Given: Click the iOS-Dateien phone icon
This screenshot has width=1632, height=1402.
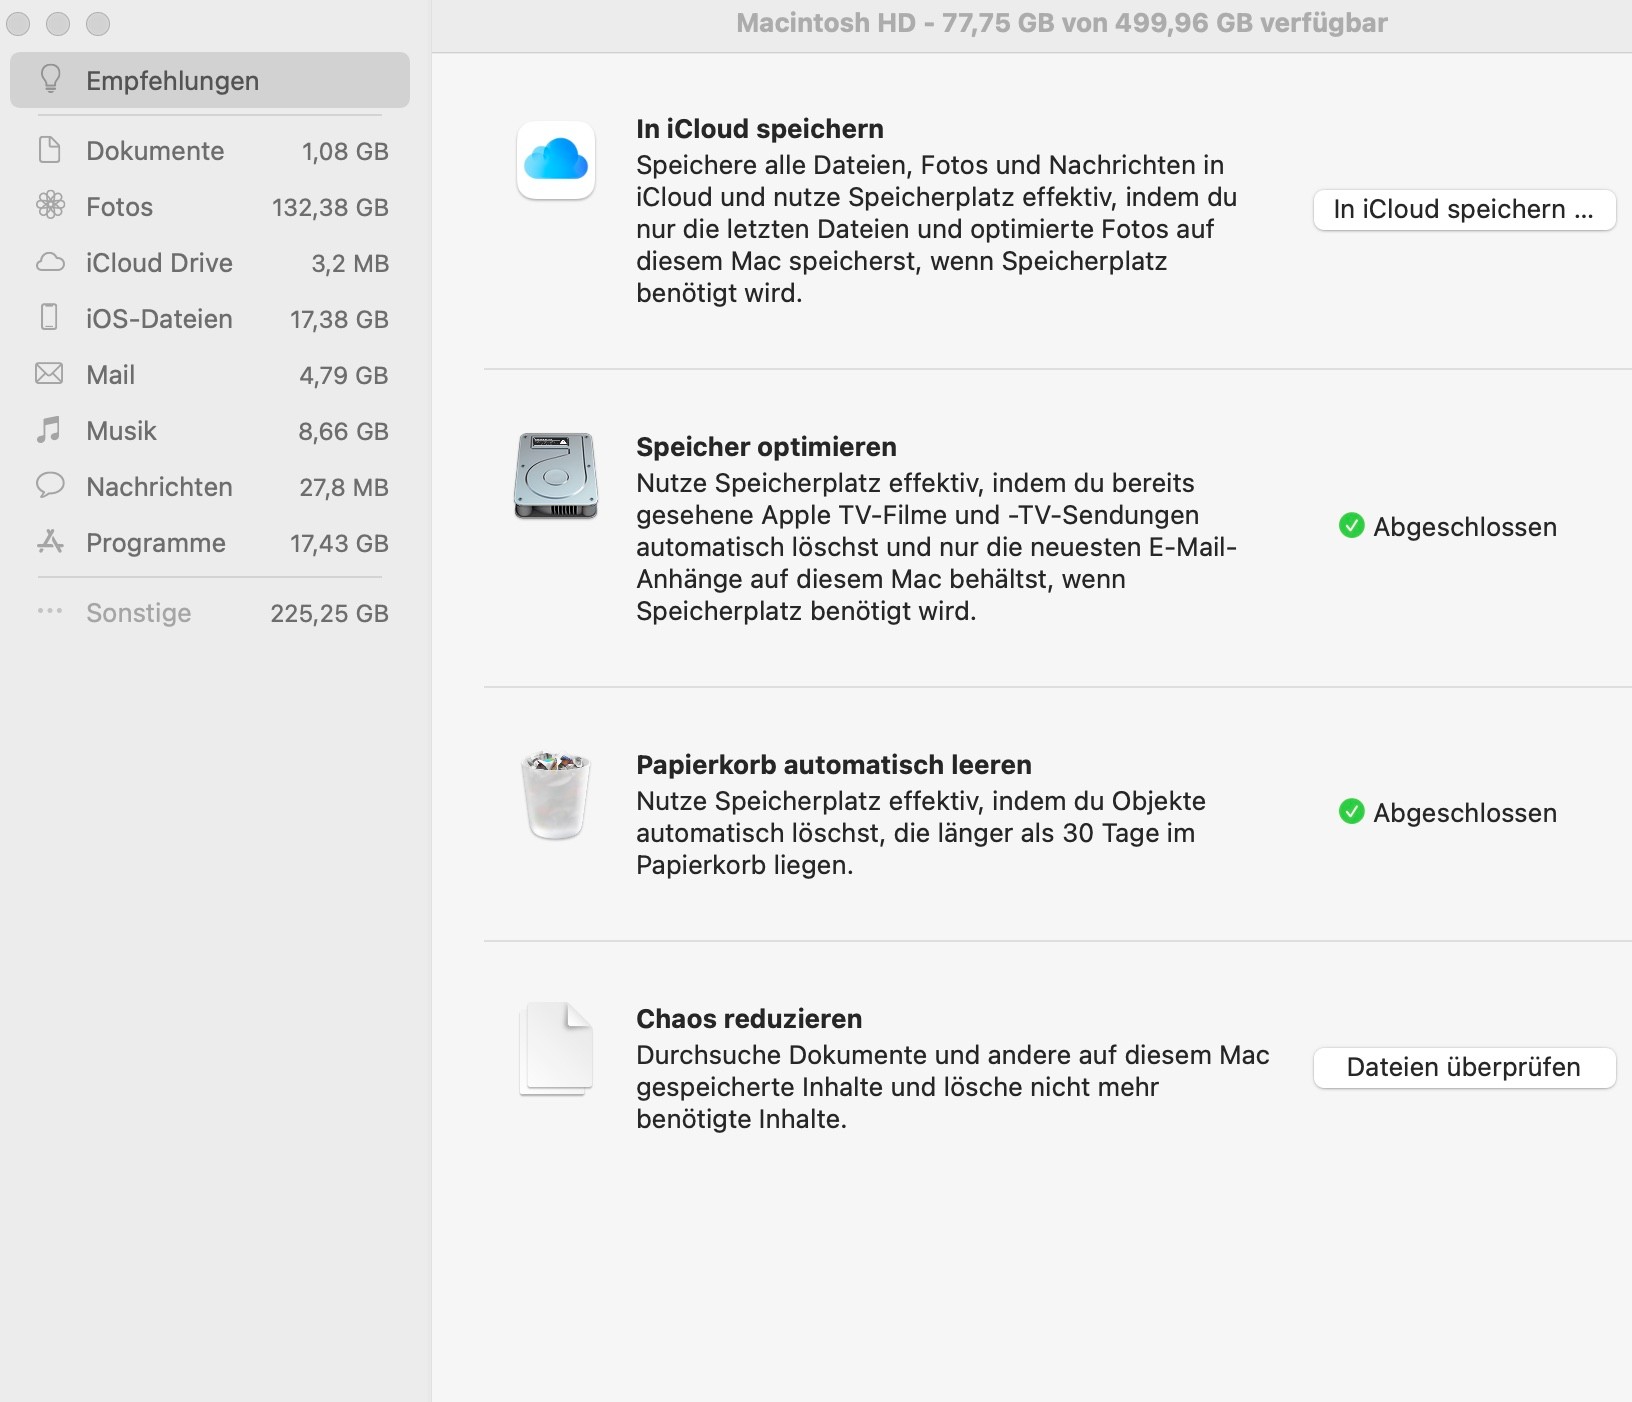Looking at the screenshot, I should coord(49,318).
